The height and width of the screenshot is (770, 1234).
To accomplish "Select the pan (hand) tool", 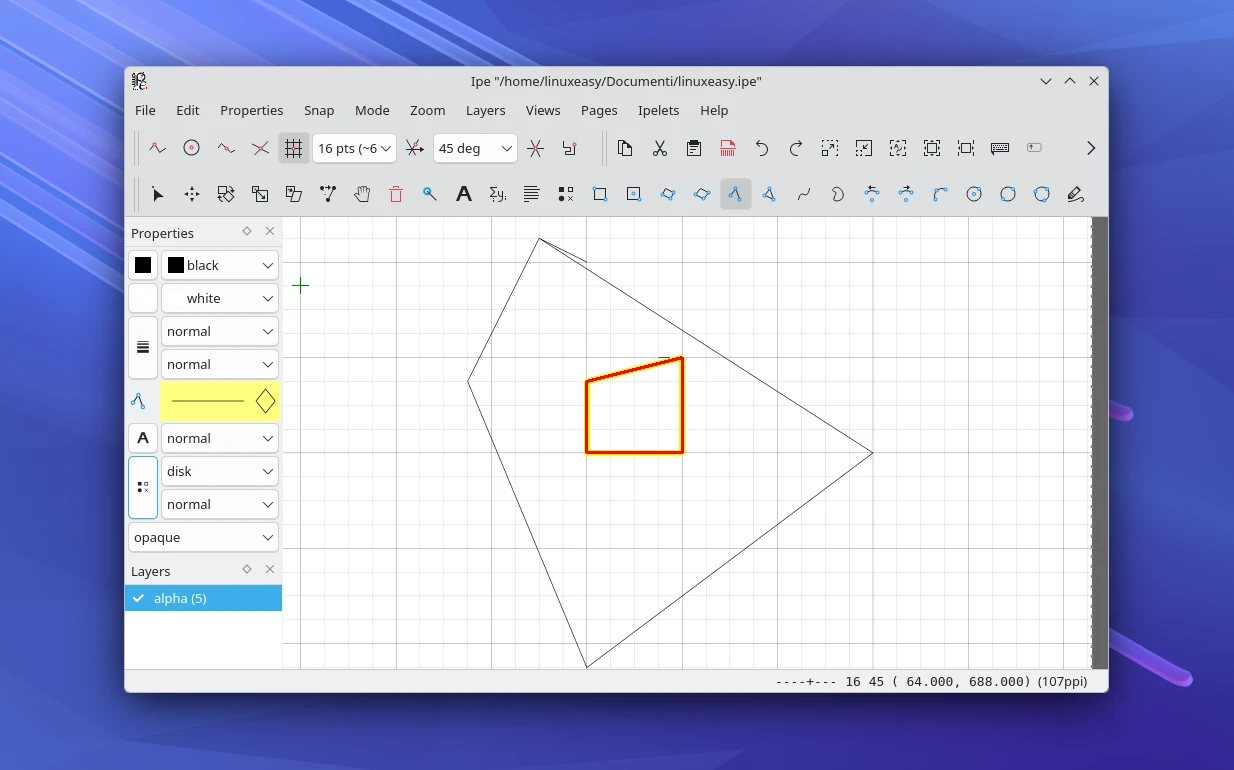I will [x=362, y=194].
